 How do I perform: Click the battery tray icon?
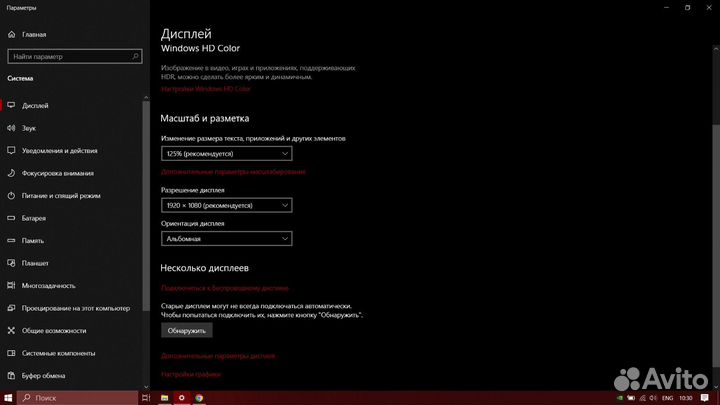631,398
